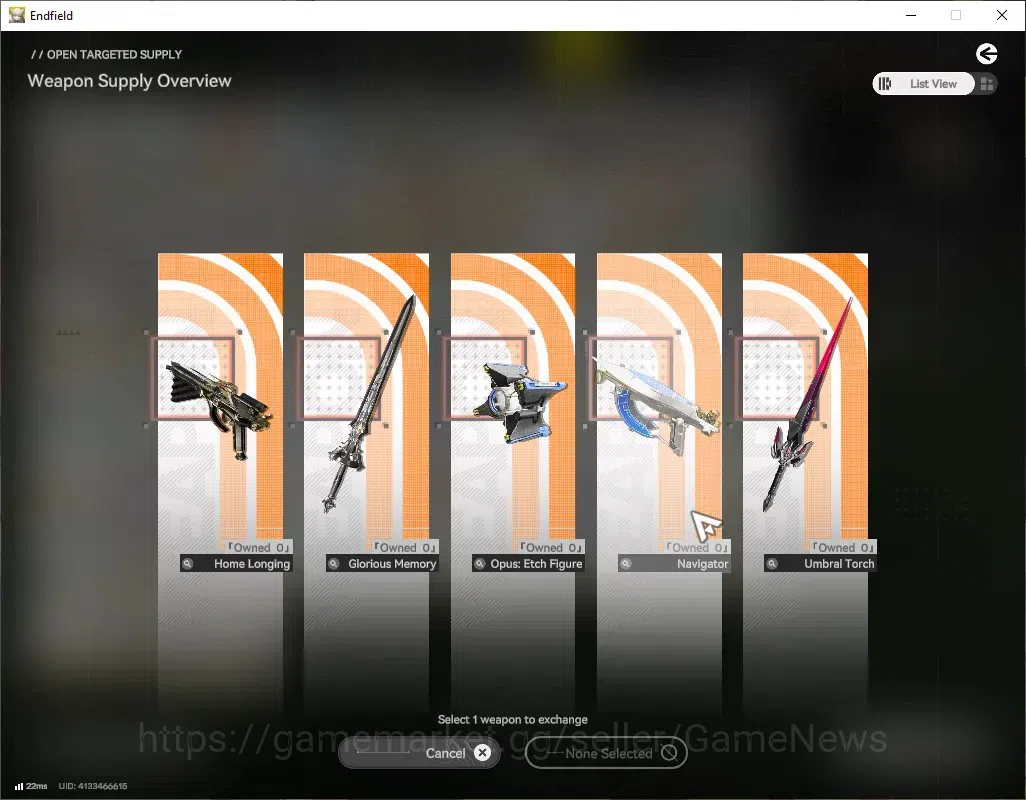This screenshot has width=1026, height=800.
Task: Click the X icon on Cancel button
Action: point(482,753)
